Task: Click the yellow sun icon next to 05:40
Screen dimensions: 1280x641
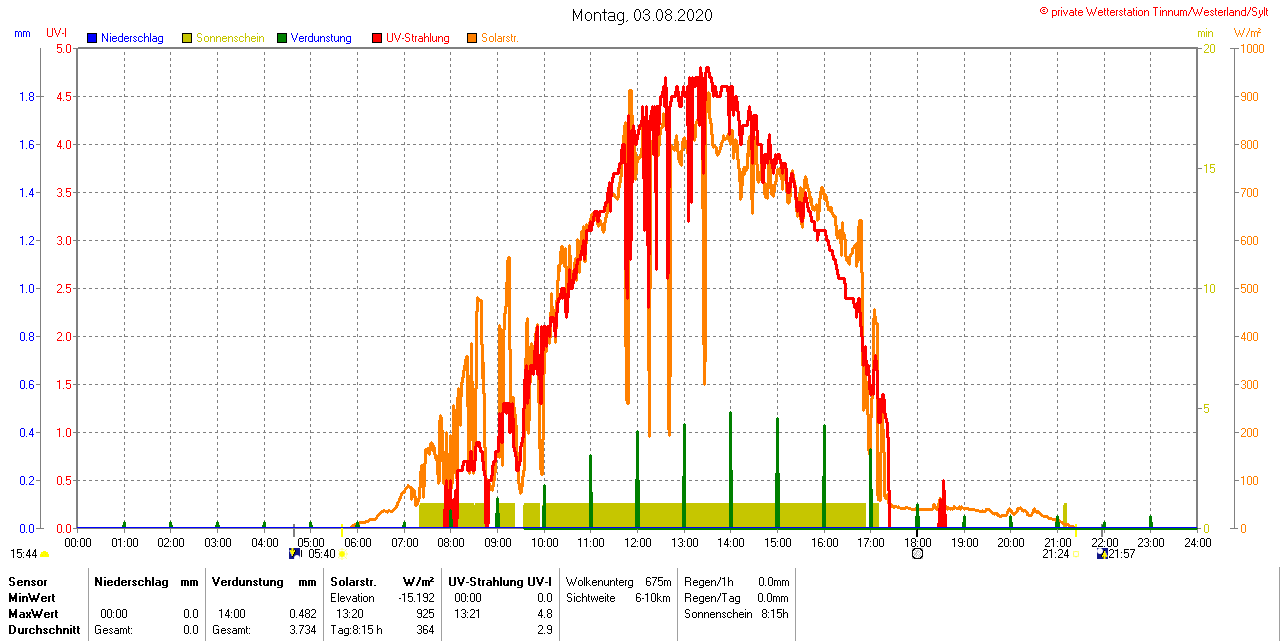Action: tap(342, 553)
